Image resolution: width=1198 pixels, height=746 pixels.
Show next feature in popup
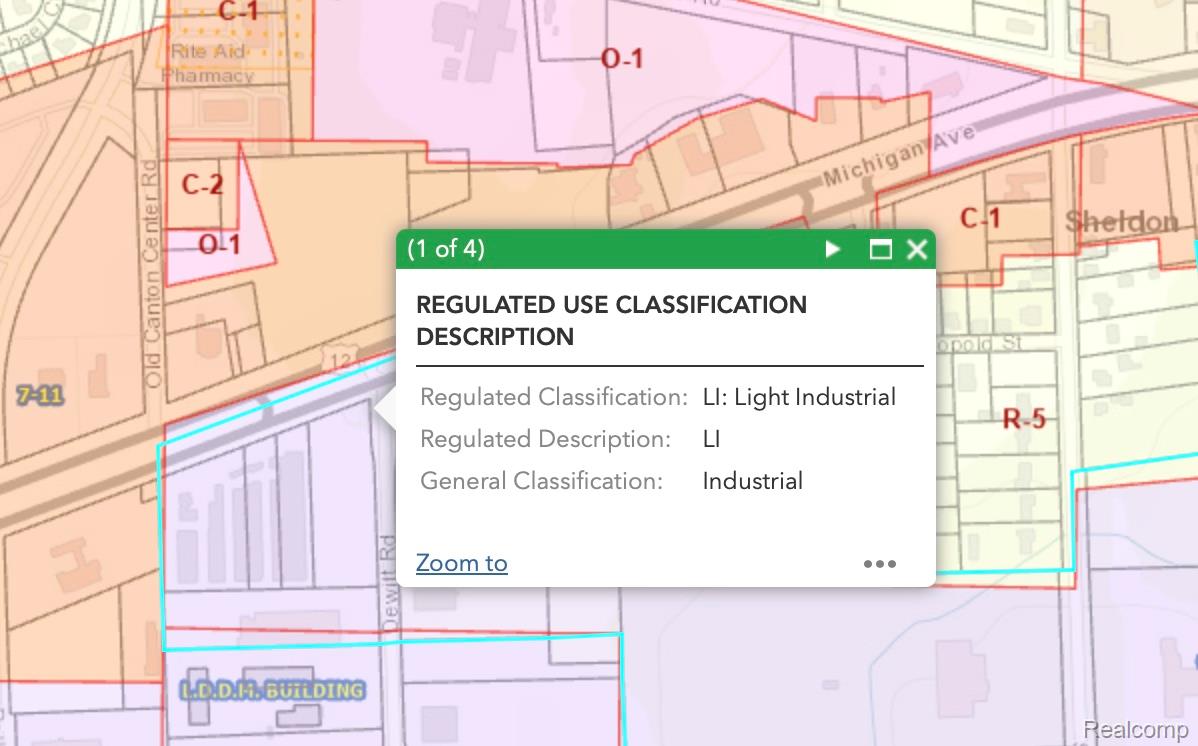point(832,249)
